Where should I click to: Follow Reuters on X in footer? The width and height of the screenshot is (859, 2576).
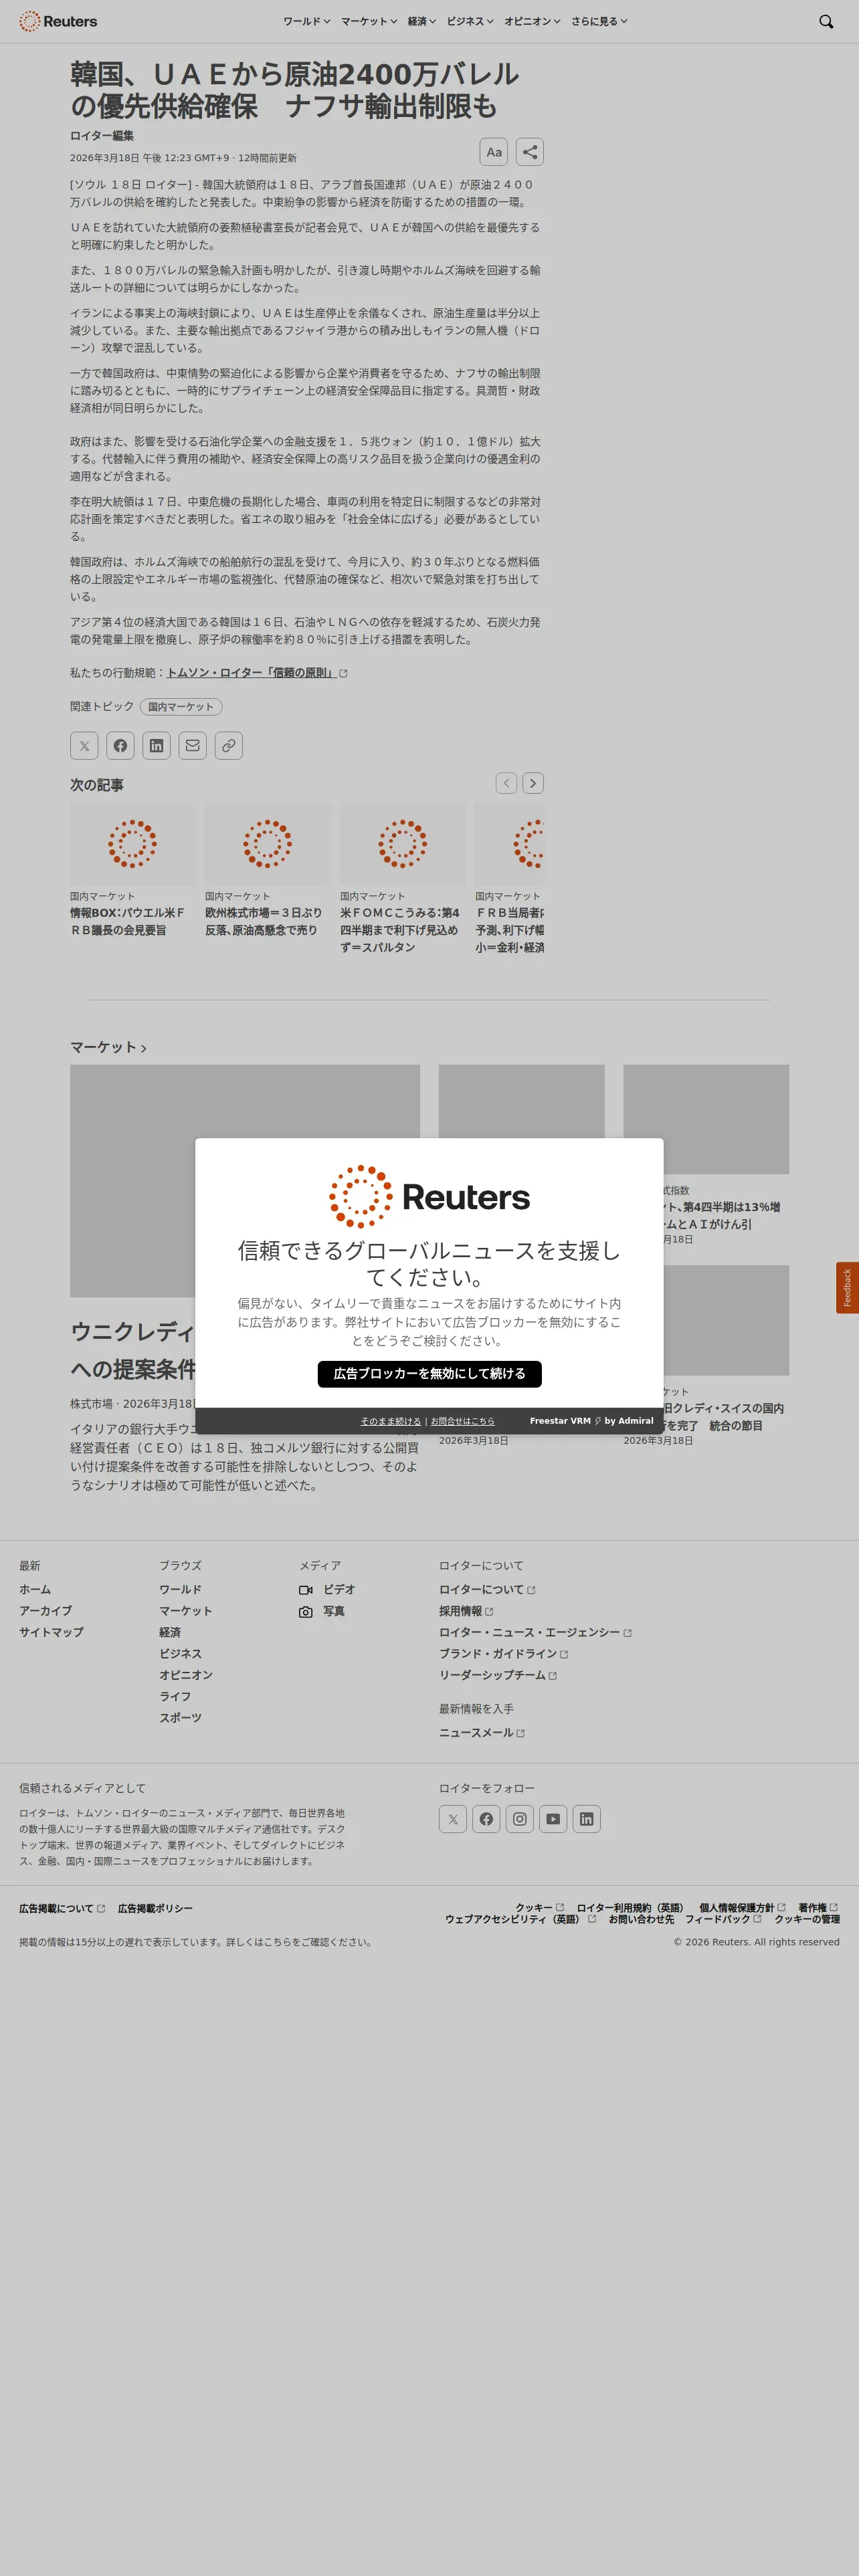coord(453,1819)
